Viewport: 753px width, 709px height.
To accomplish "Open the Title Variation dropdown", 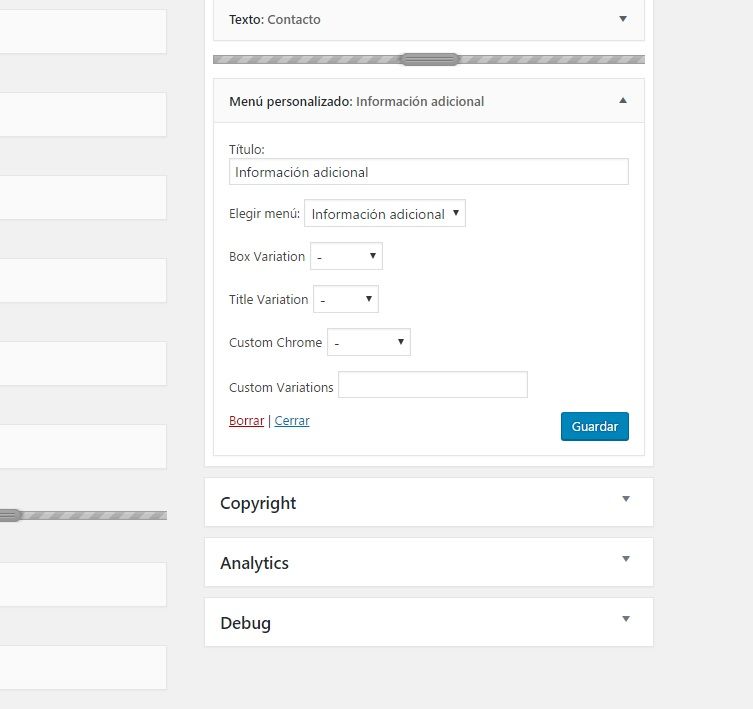I will tap(346, 299).
